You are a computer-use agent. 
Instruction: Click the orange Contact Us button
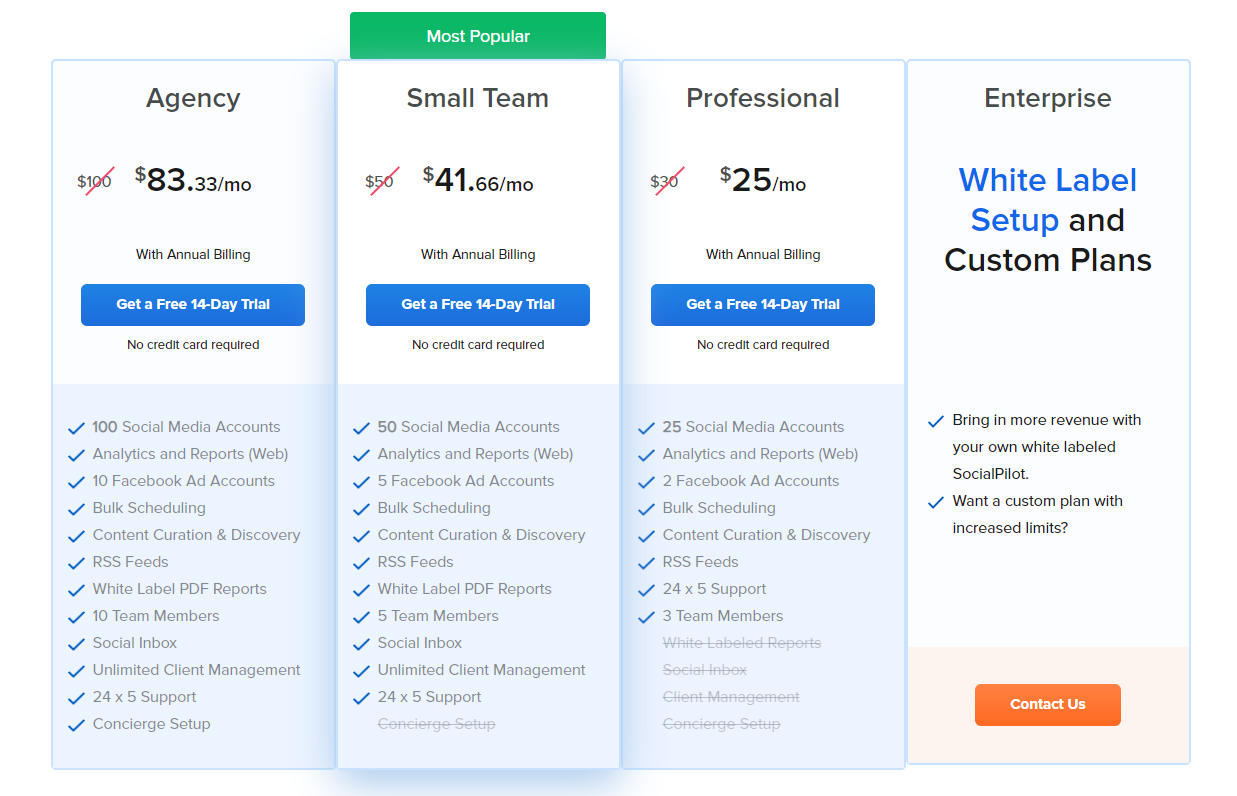click(x=1048, y=705)
